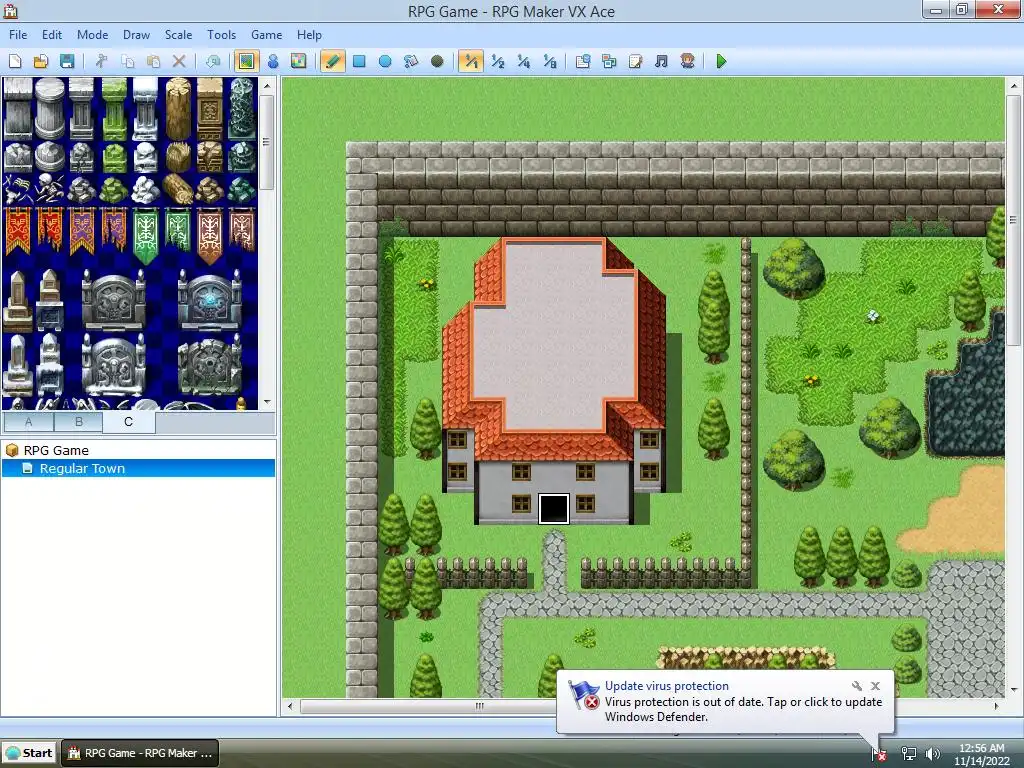Open the Resource Manager icon
This screenshot has width=1024, height=768.
coord(609,61)
